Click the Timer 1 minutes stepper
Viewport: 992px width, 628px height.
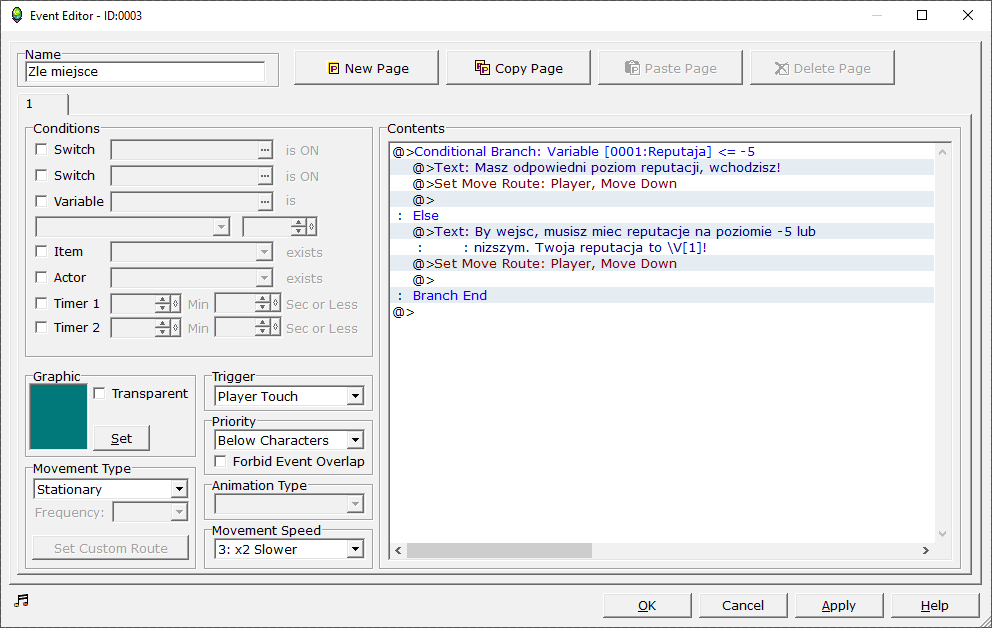click(x=146, y=304)
